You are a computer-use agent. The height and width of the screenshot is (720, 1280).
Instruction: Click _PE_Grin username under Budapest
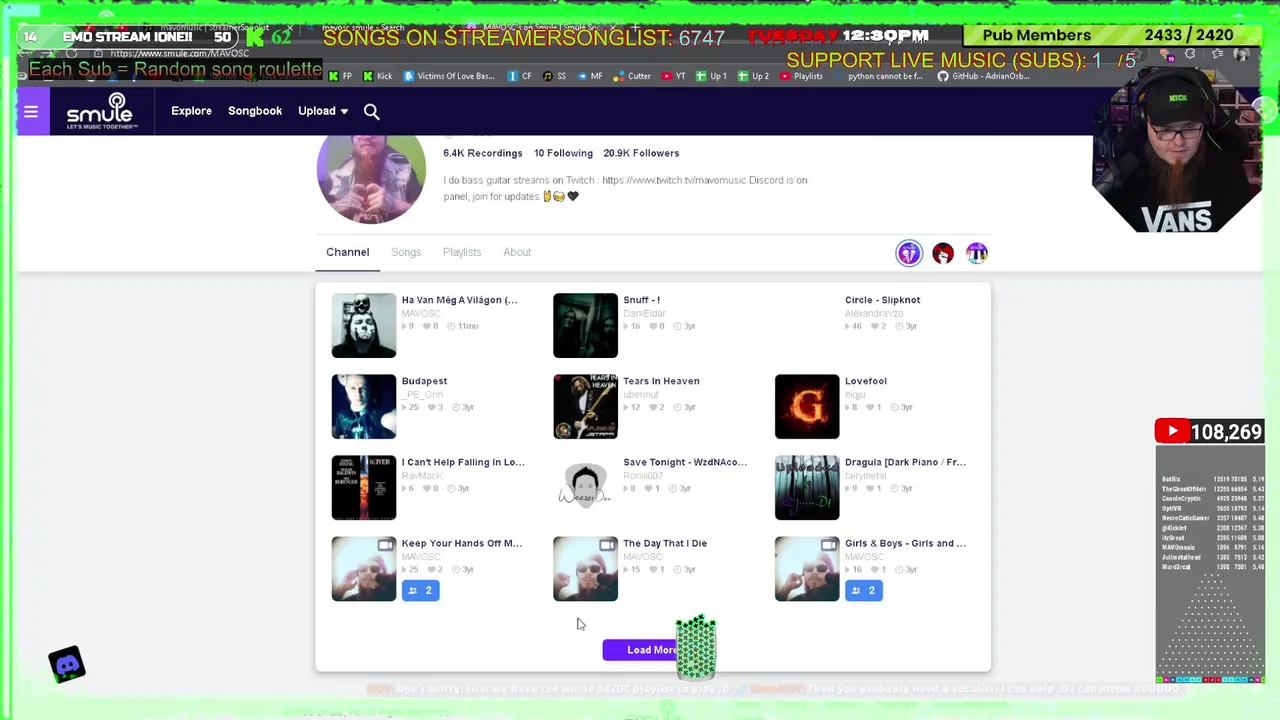421,394
